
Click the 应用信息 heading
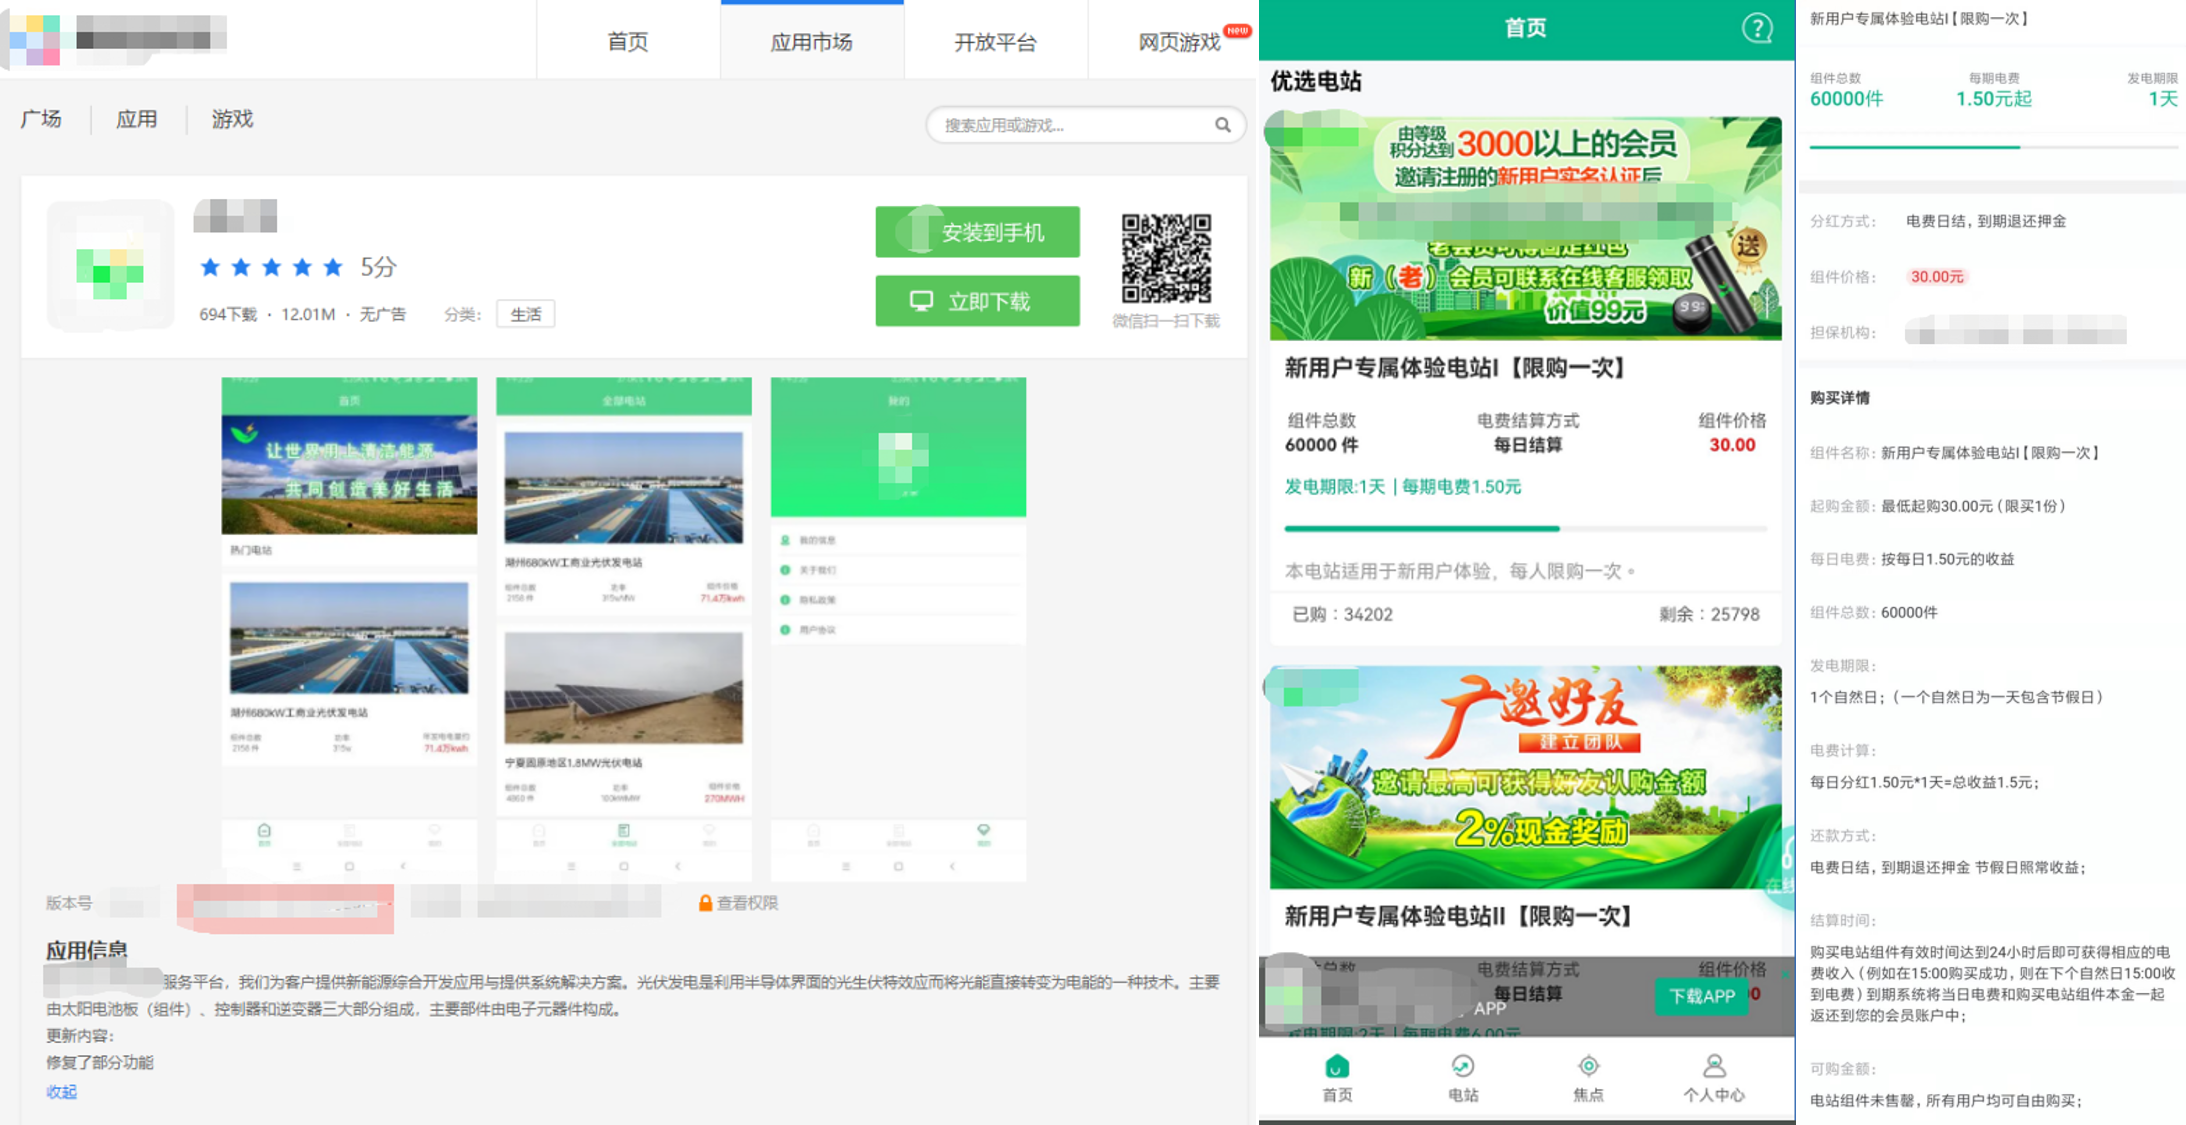(86, 950)
